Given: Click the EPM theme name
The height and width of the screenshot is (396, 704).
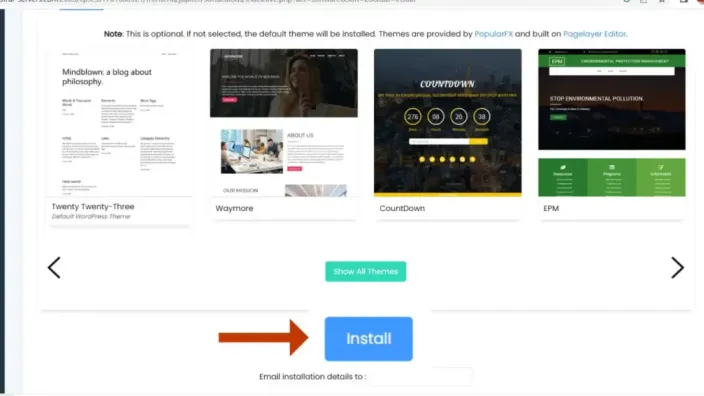Looking at the screenshot, I should tap(551, 208).
